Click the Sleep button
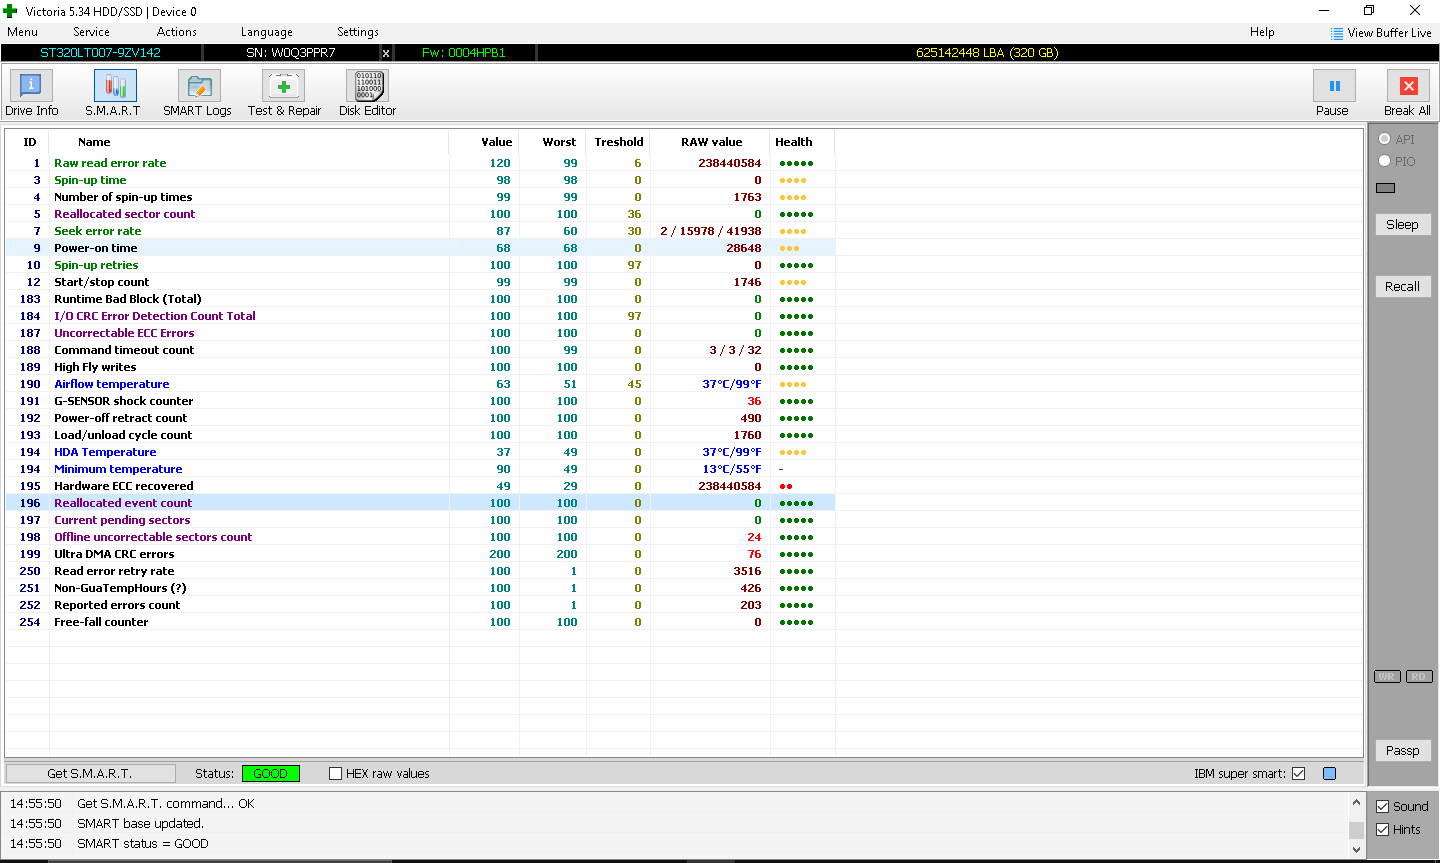The image size is (1440, 863). point(1402,225)
